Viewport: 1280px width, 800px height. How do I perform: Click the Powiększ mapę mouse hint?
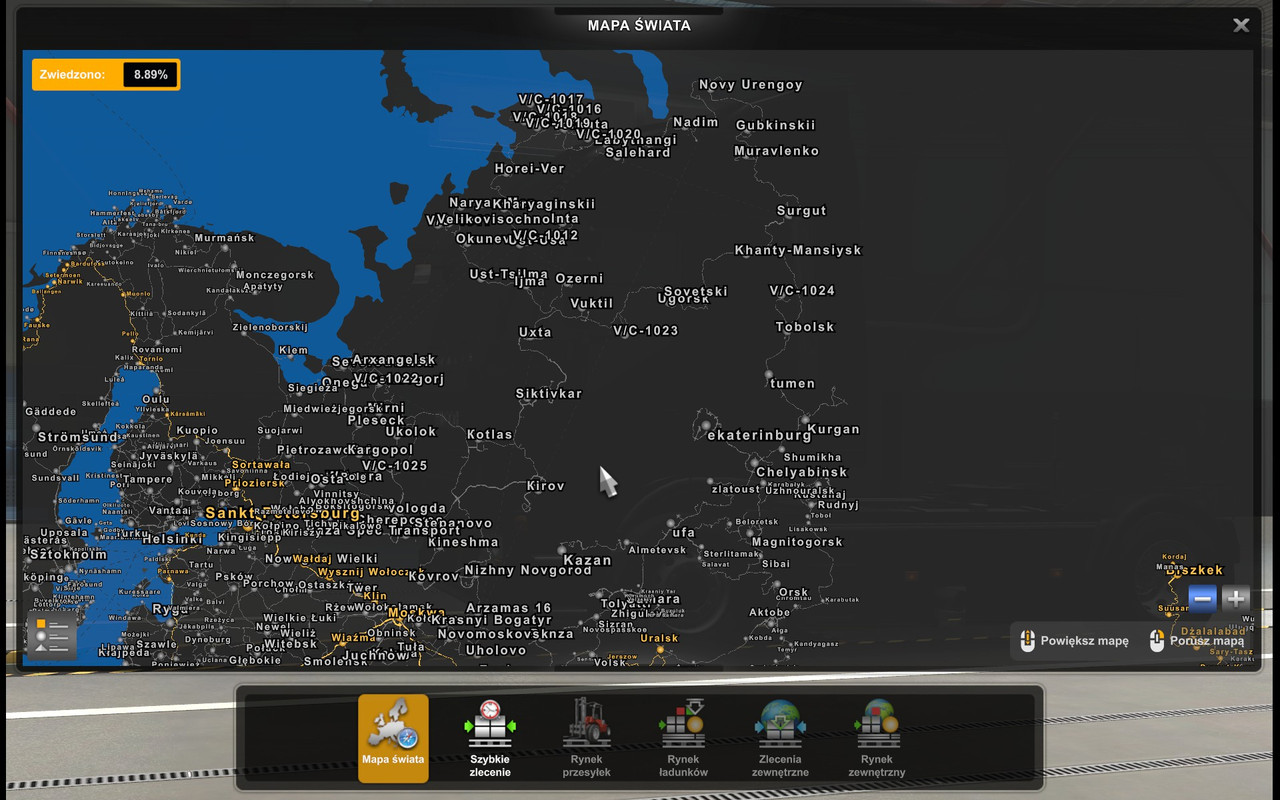(x=1073, y=641)
